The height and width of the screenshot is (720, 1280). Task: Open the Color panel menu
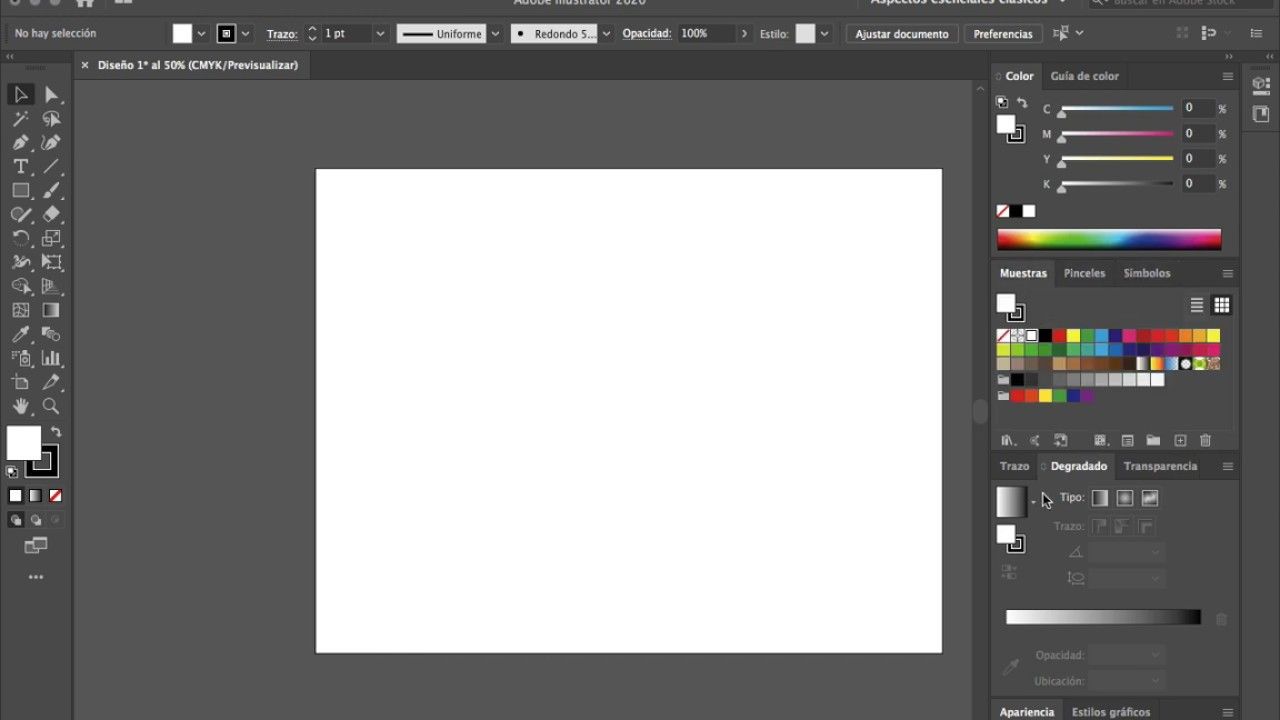[1228, 76]
